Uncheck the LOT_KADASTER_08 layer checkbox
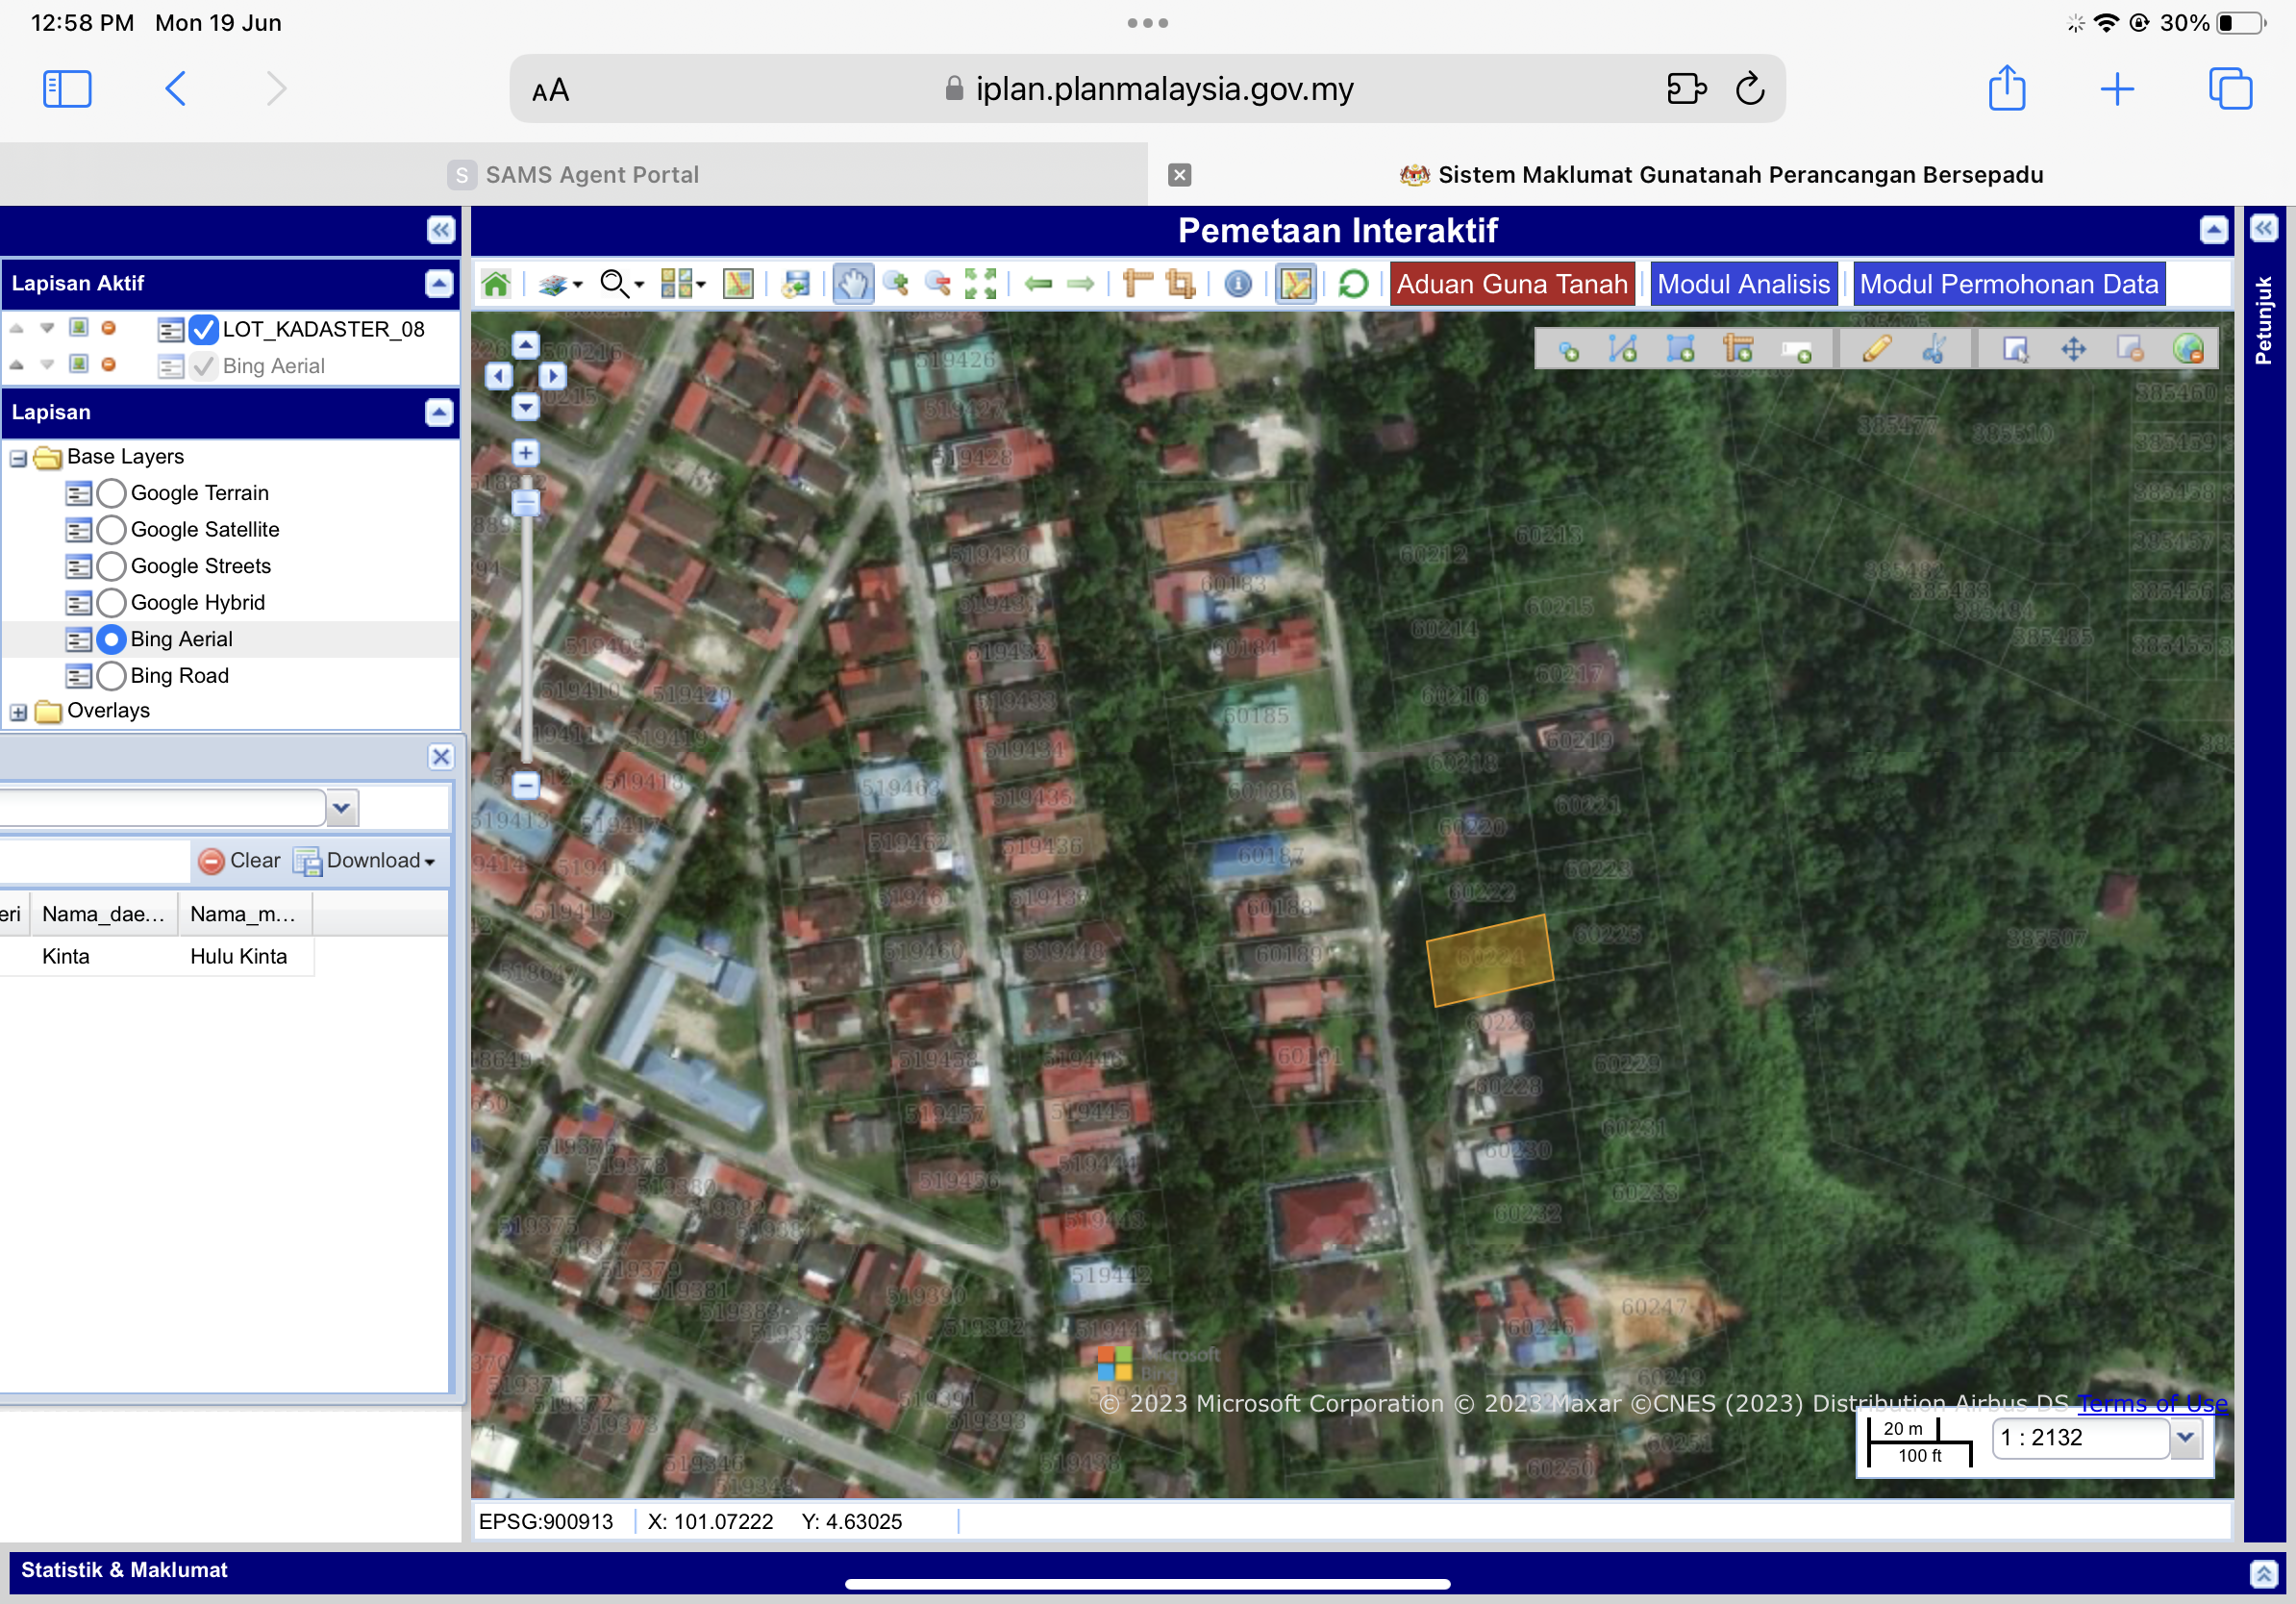 tap(203, 329)
